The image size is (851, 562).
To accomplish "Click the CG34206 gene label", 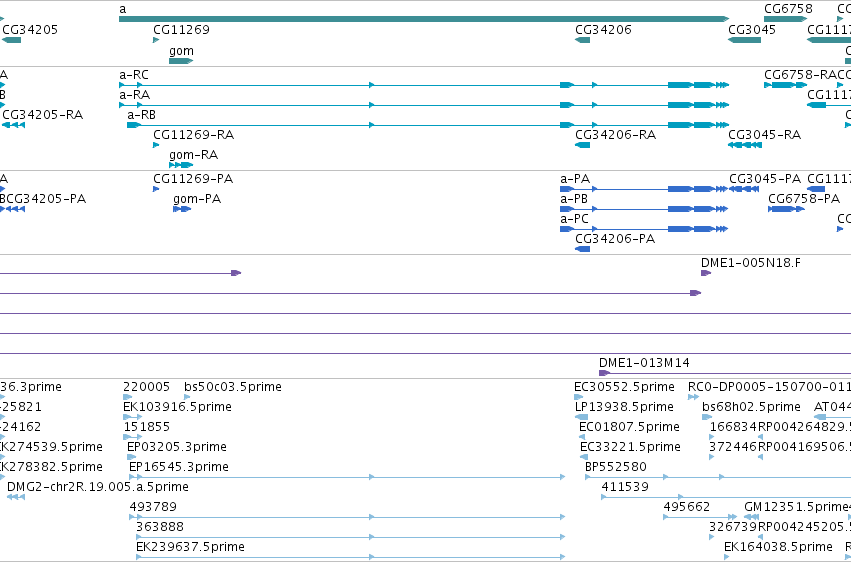I will (x=604, y=30).
